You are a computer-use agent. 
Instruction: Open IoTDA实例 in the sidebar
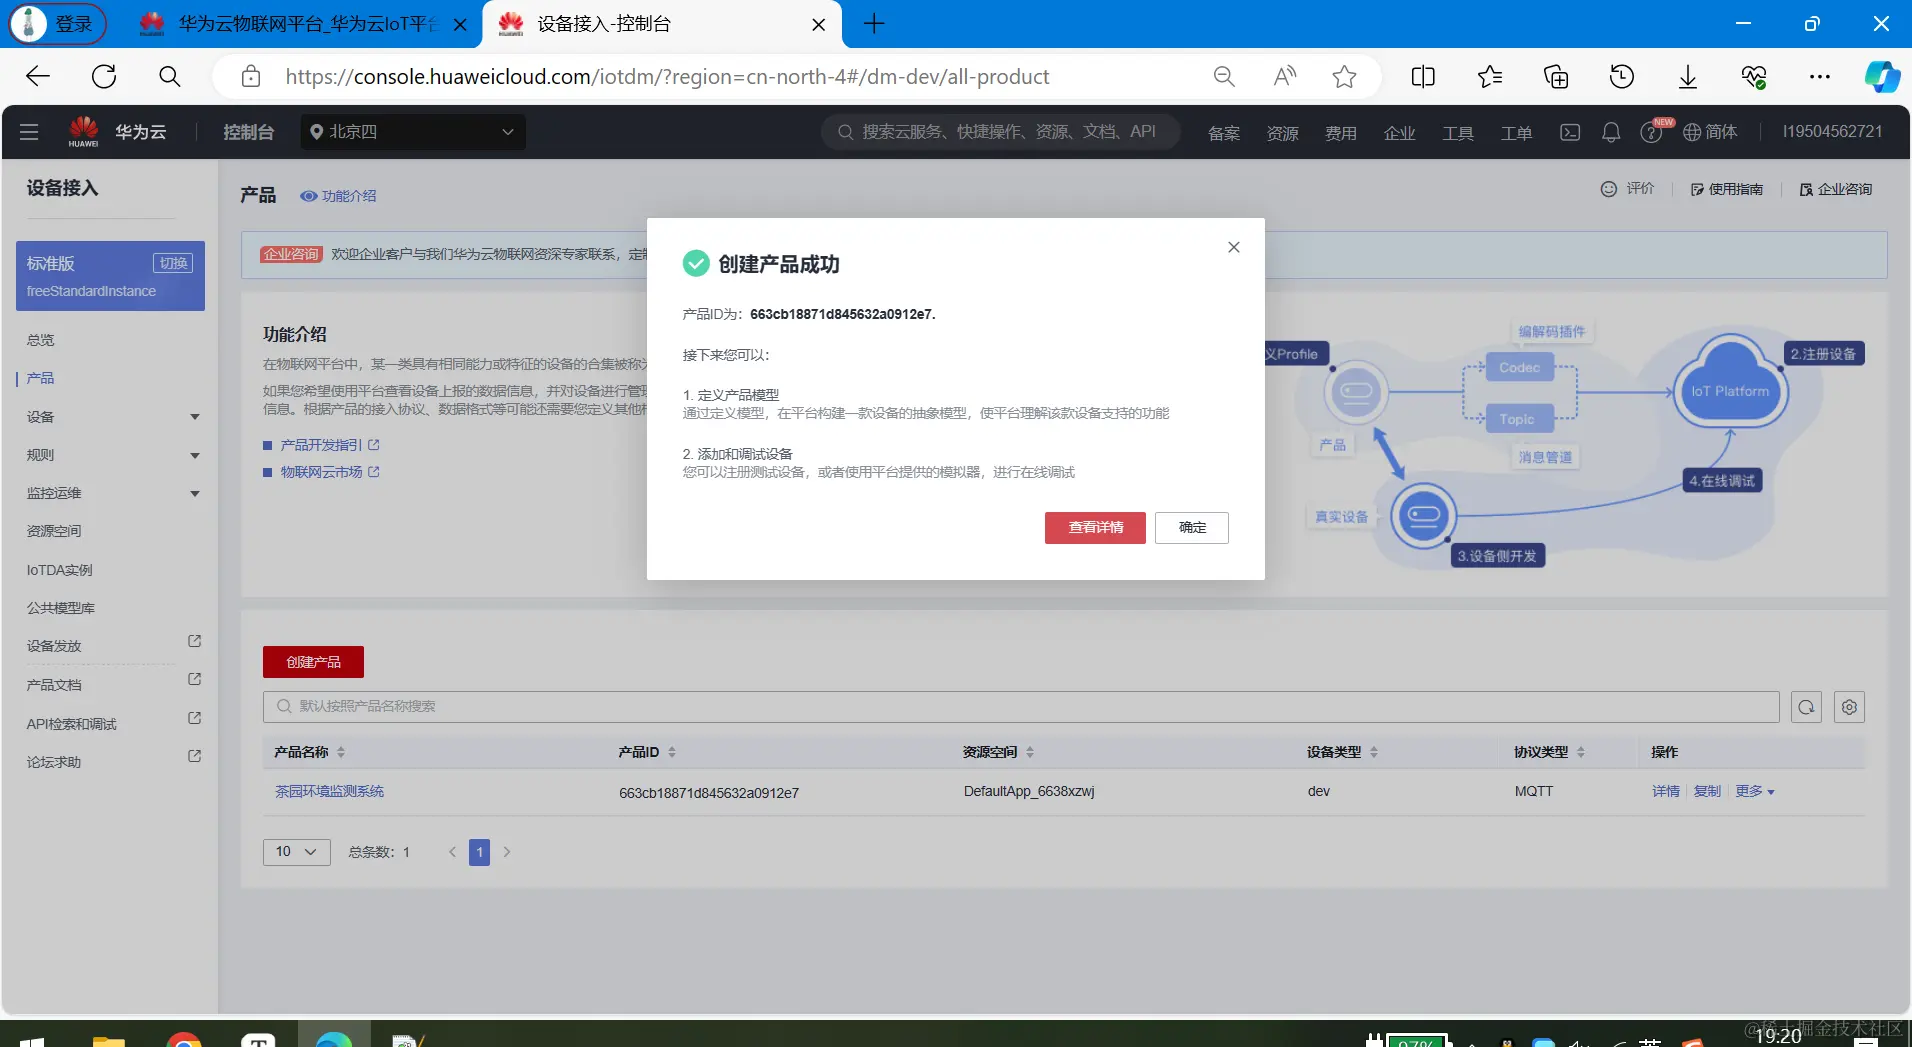point(59,570)
